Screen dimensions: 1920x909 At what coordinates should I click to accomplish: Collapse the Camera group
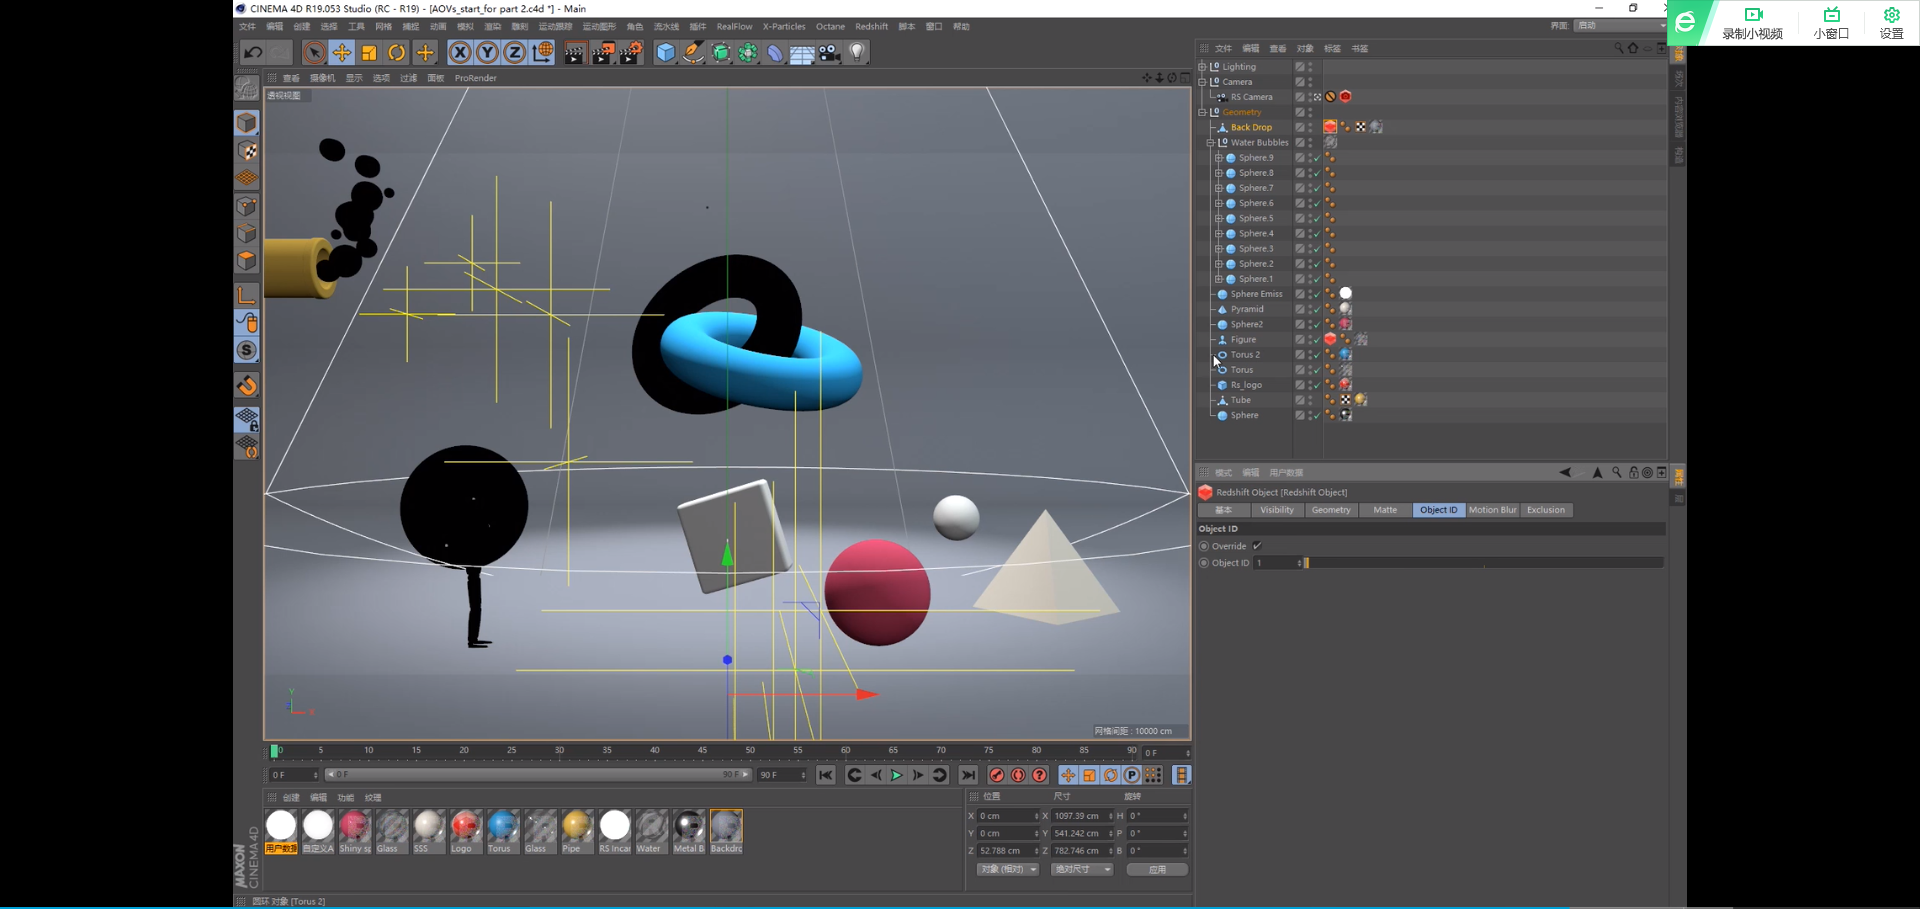pos(1202,82)
